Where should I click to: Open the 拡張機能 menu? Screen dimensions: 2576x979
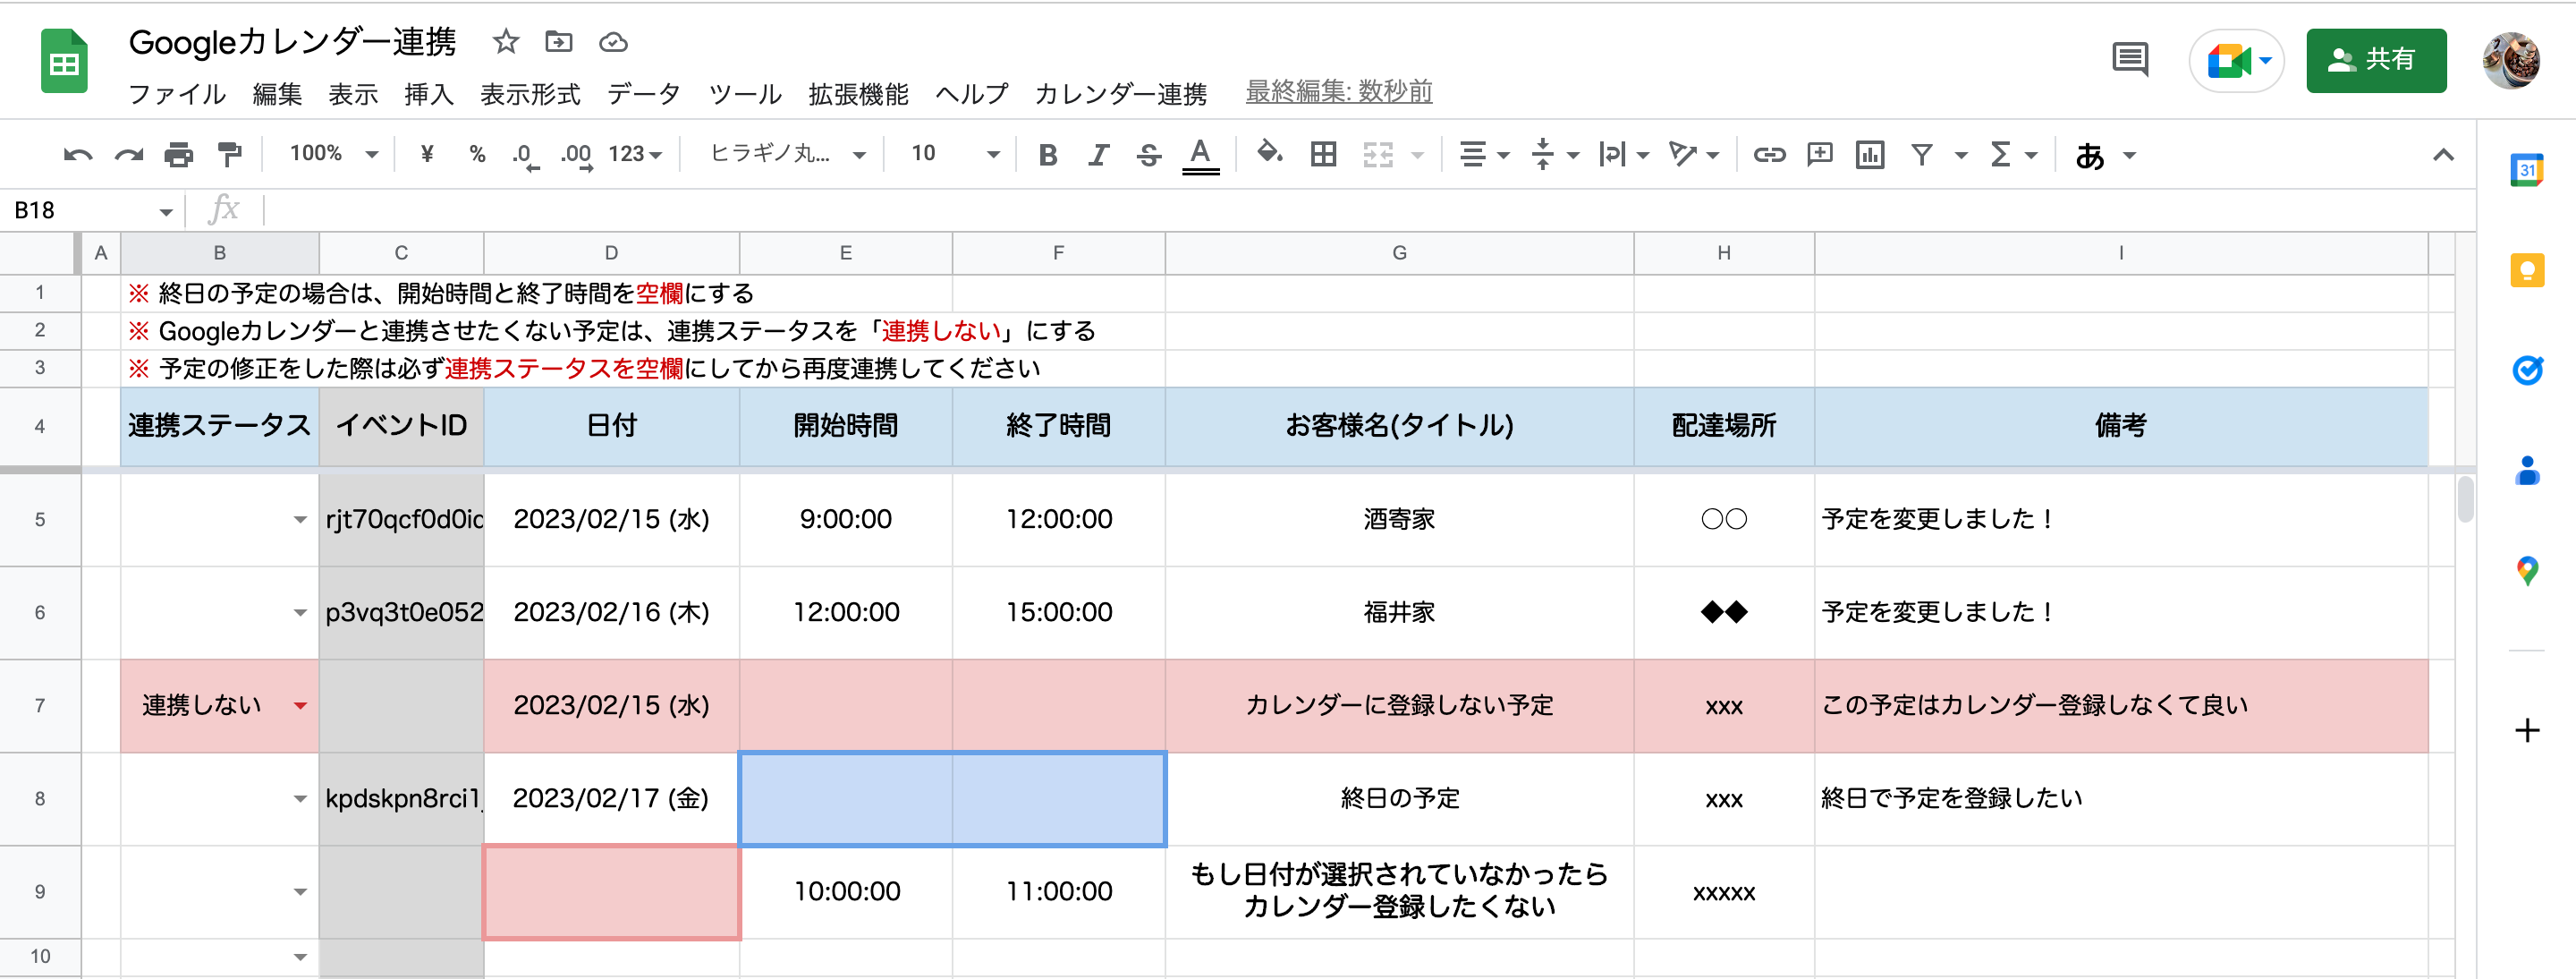tap(858, 93)
